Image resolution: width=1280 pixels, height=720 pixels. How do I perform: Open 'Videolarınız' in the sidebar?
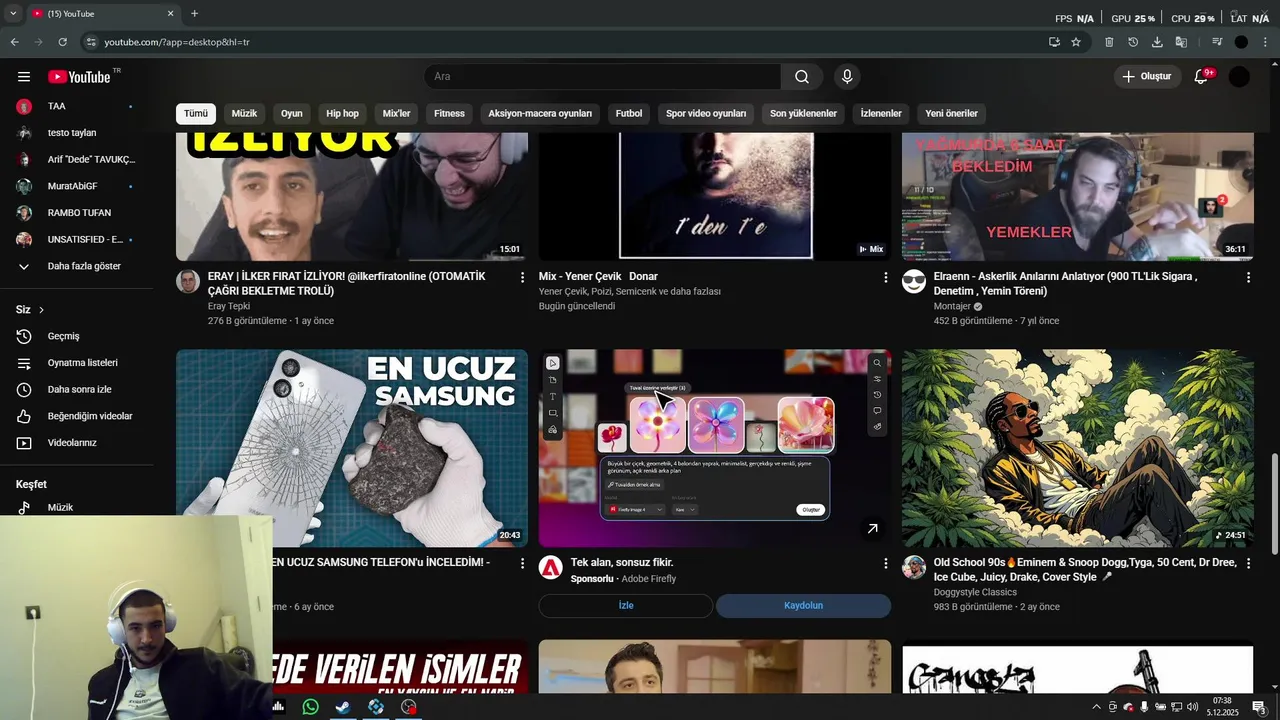pyautogui.click(x=76, y=443)
